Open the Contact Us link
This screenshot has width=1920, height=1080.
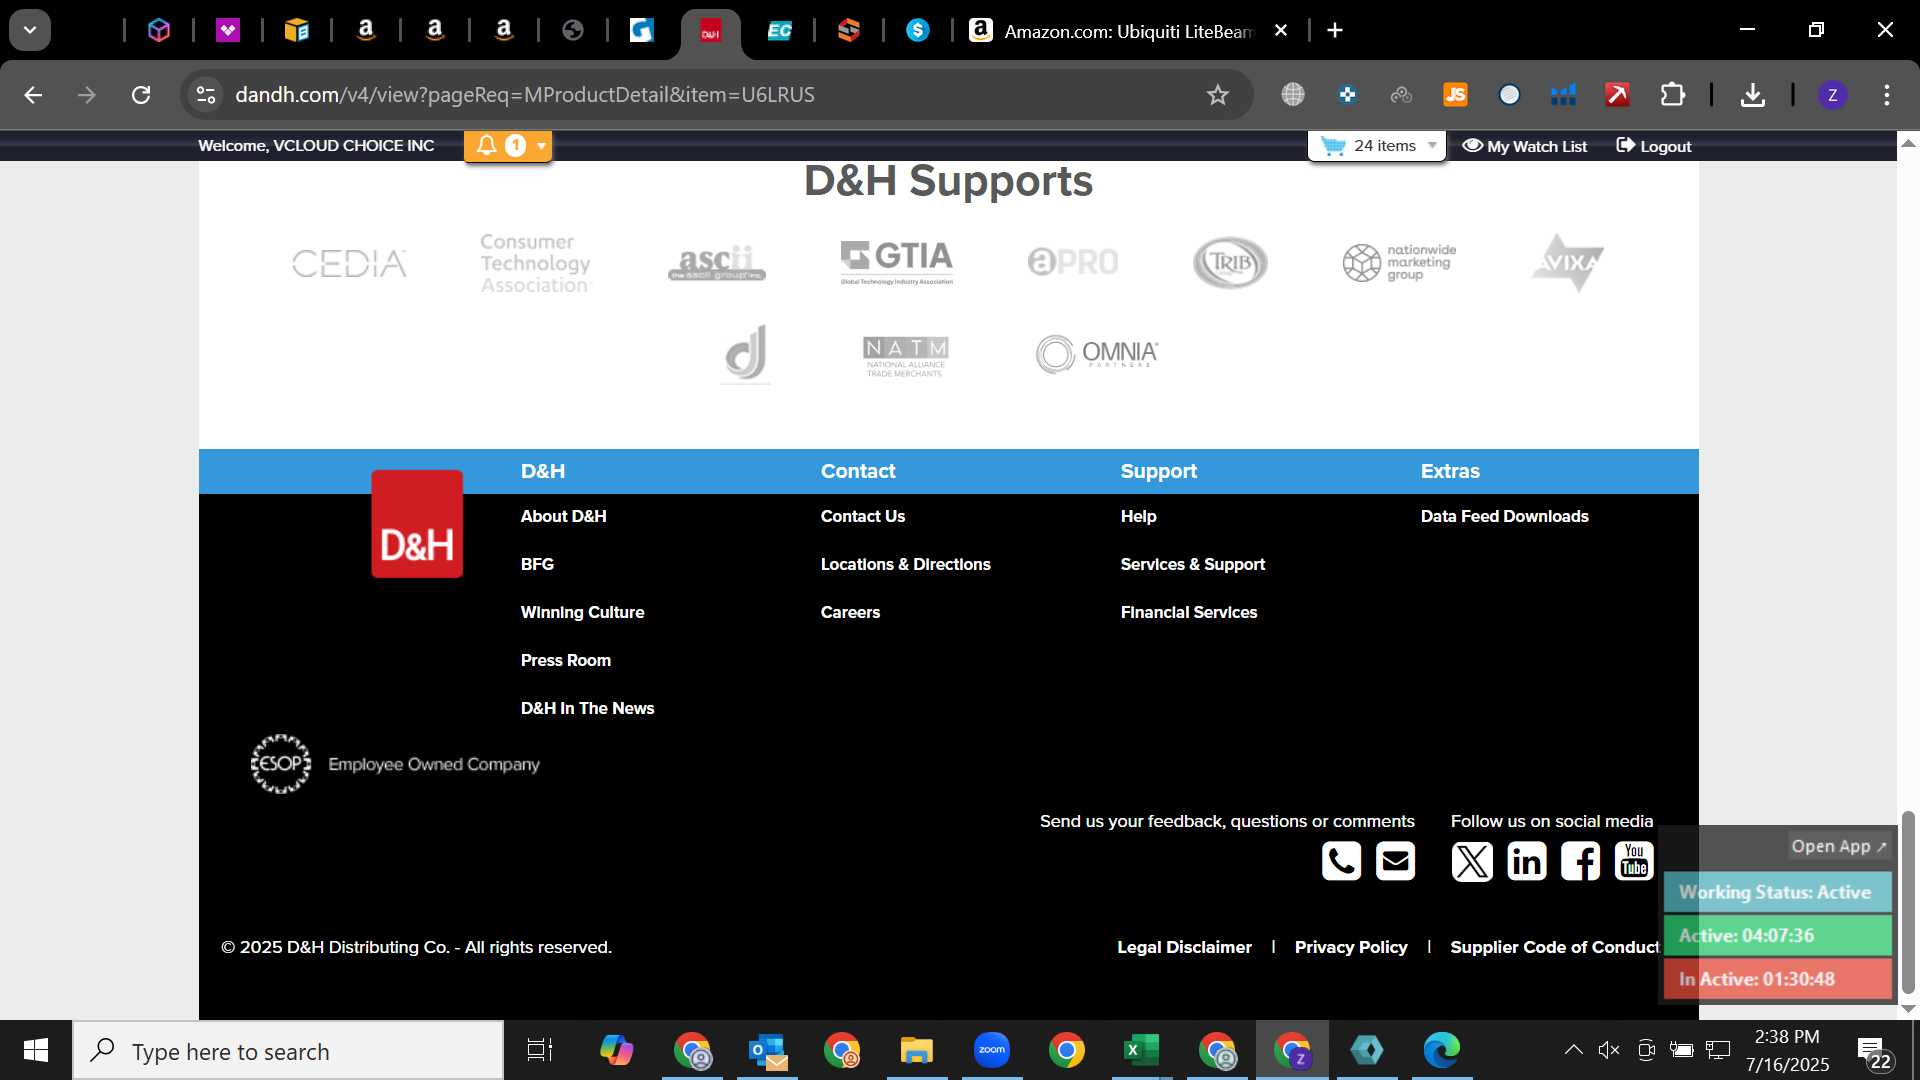click(x=862, y=516)
